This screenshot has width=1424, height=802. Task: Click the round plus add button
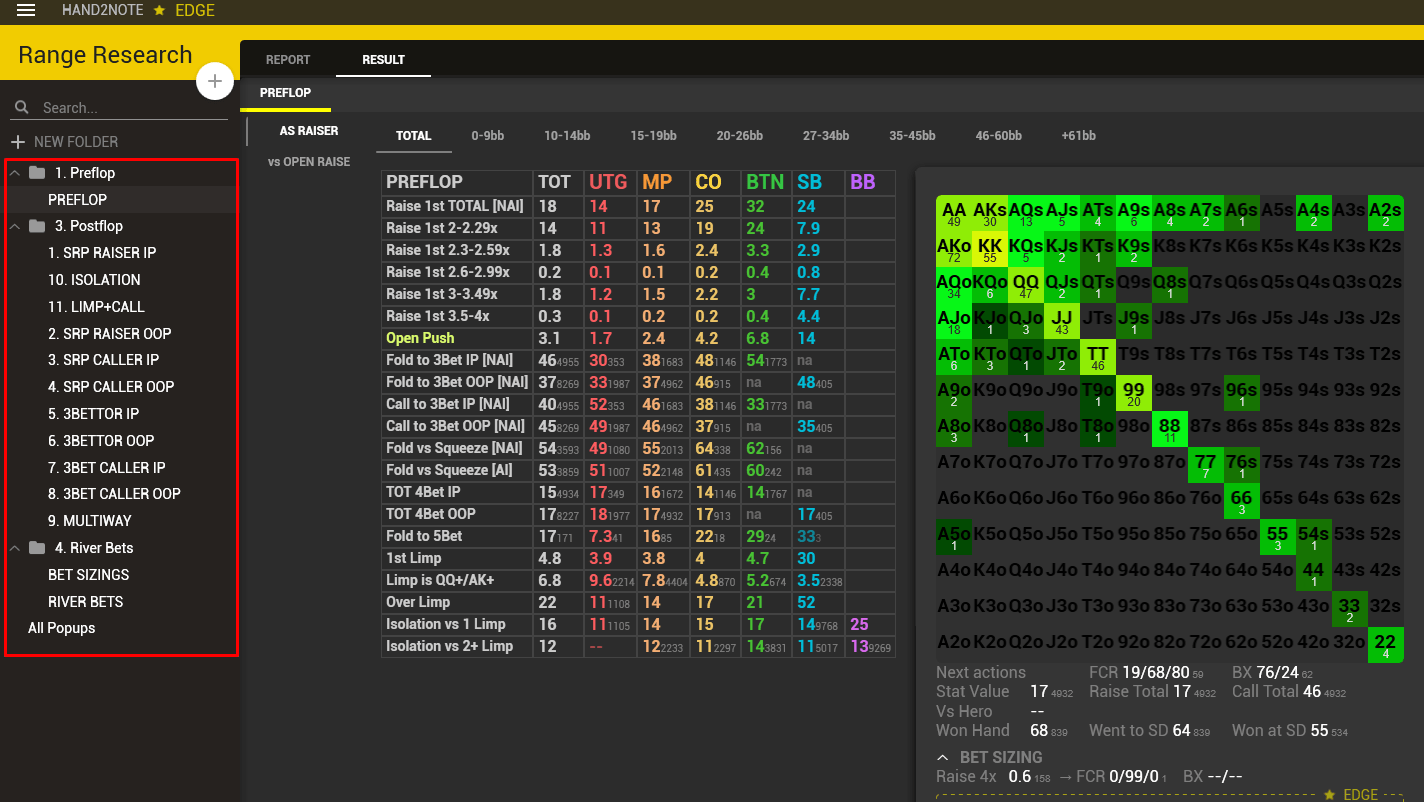point(215,81)
